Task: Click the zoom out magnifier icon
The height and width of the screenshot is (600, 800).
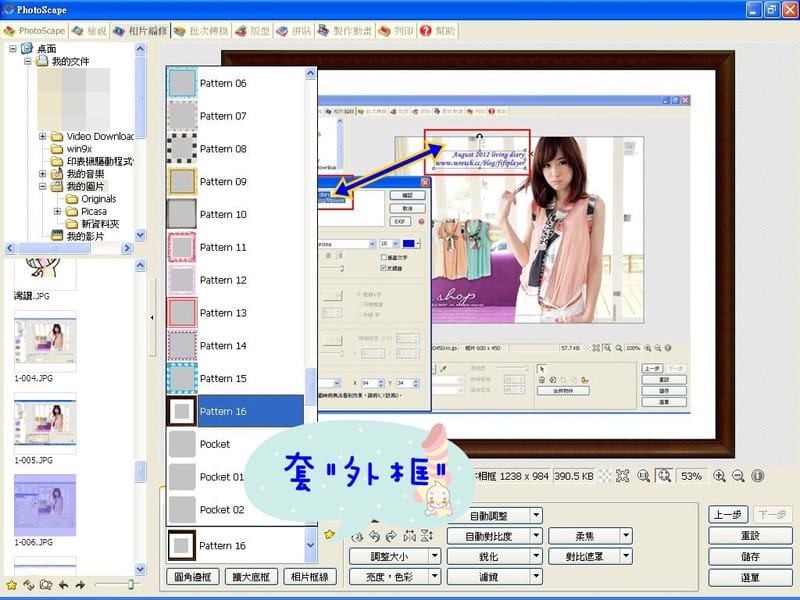Action: (x=737, y=476)
